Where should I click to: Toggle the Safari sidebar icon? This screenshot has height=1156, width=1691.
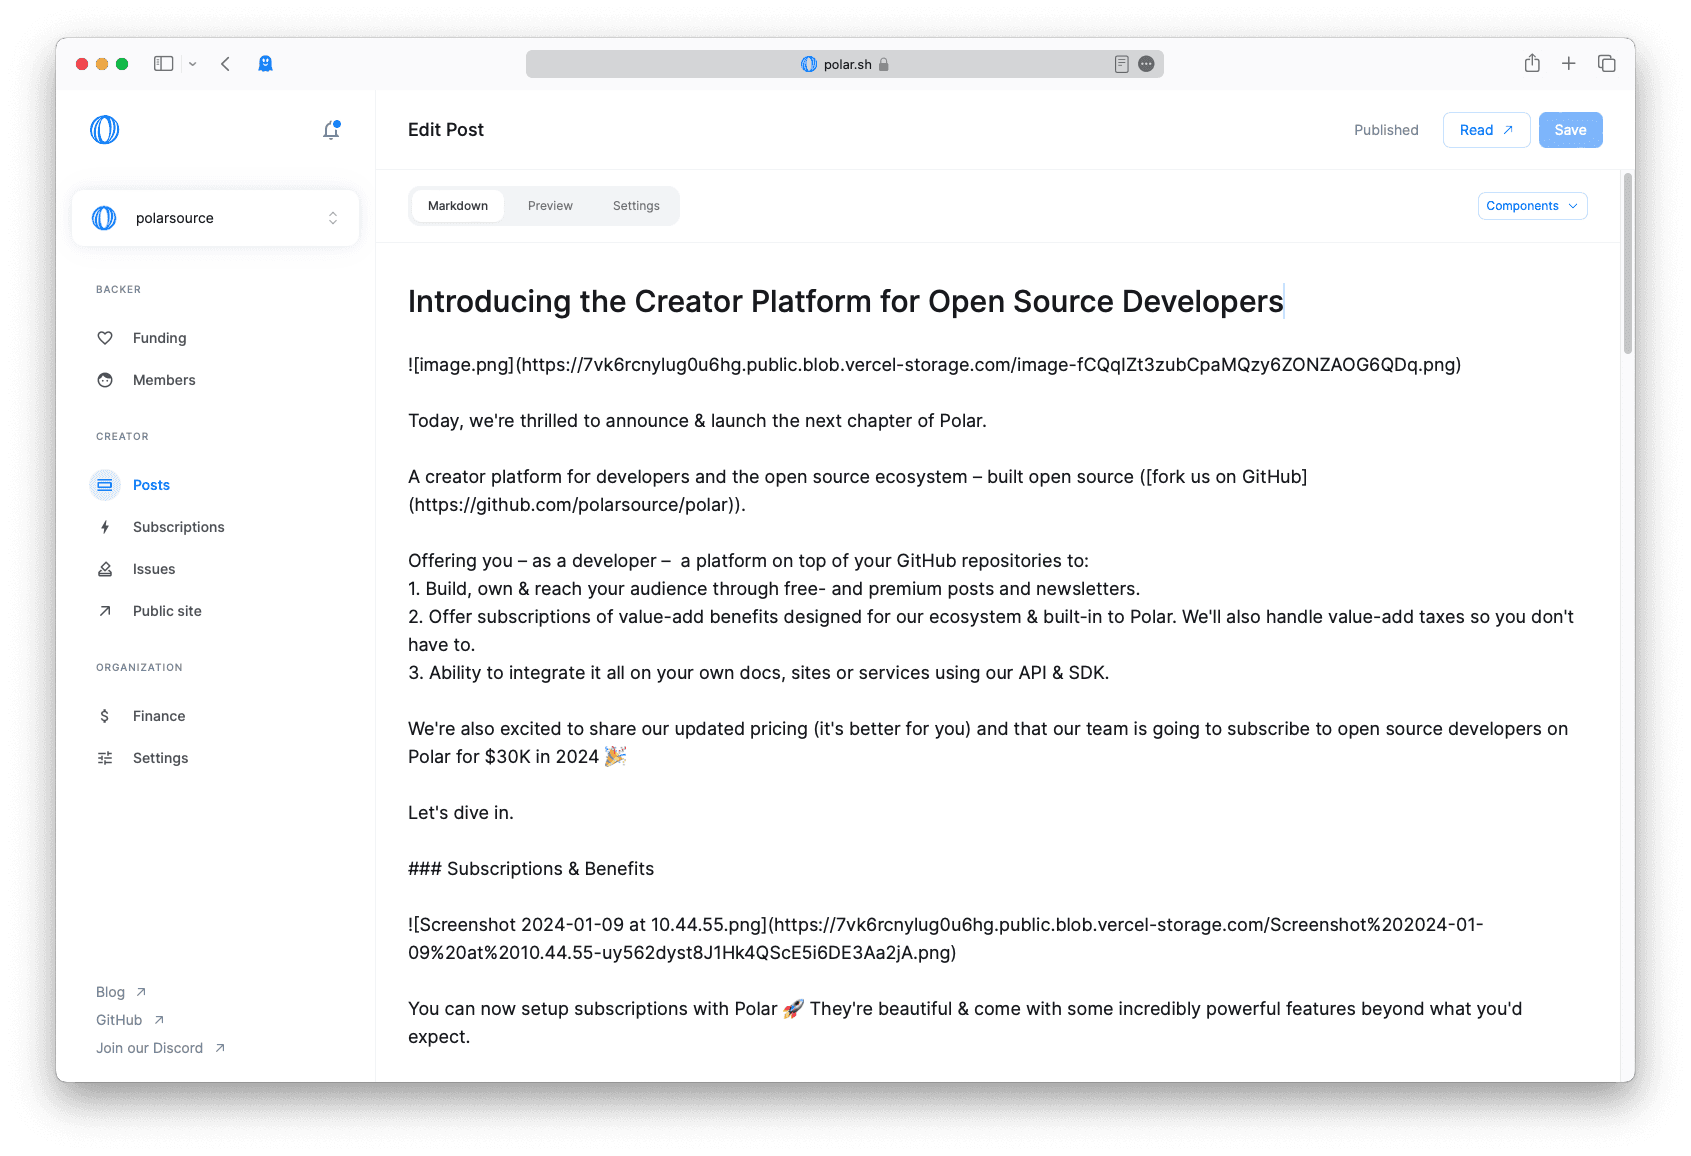click(163, 64)
